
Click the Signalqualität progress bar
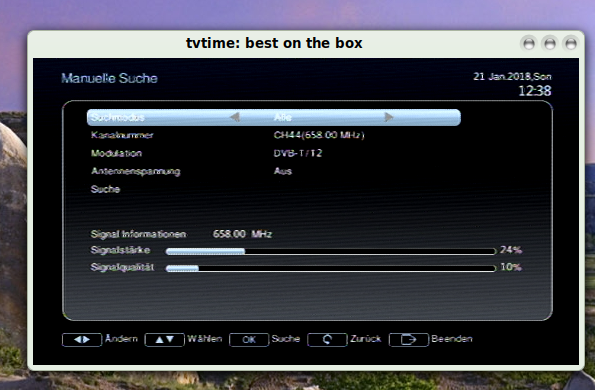click(x=331, y=268)
